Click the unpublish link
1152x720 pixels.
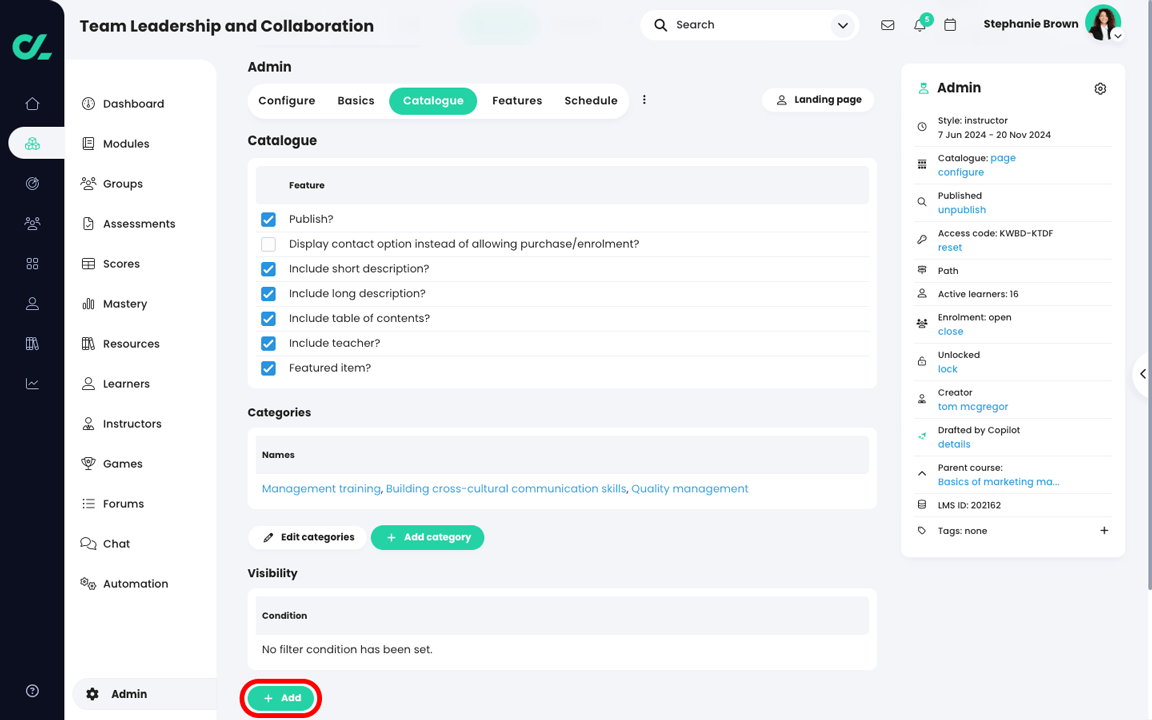pyautogui.click(x=961, y=209)
